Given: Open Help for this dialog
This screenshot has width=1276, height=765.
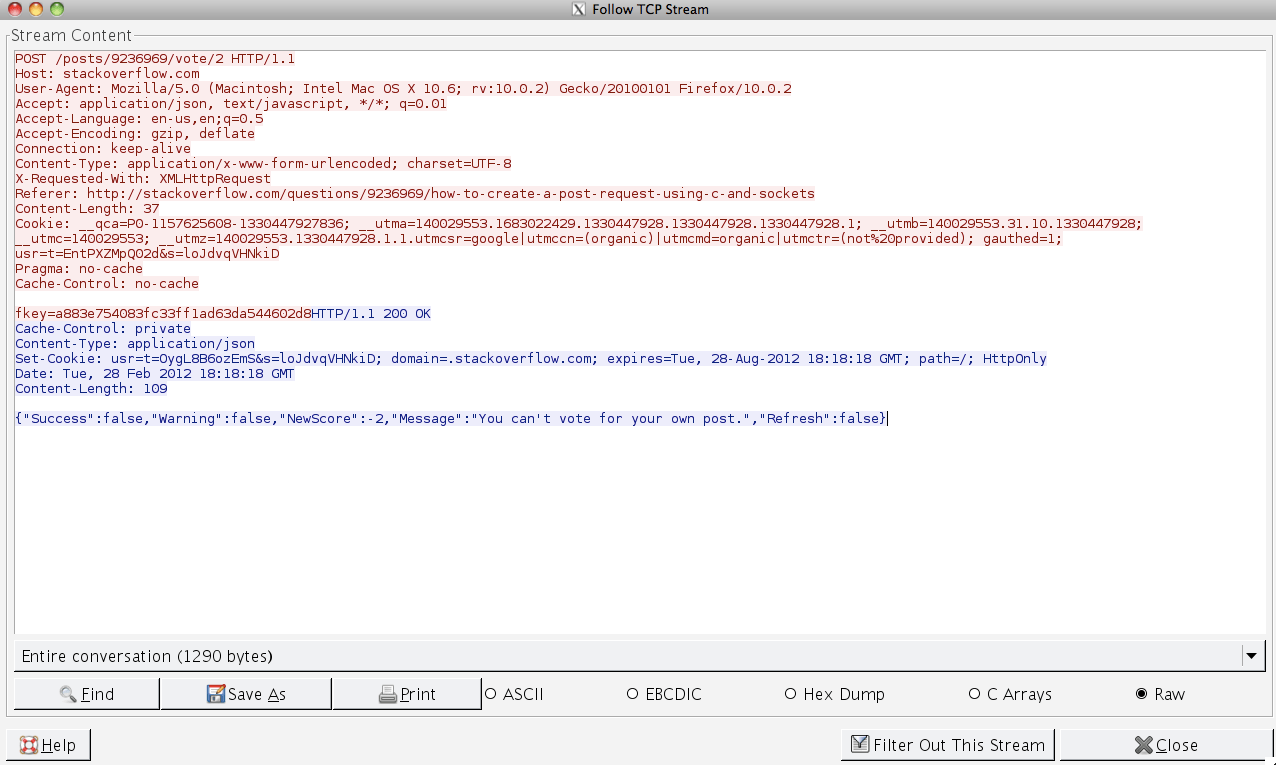Looking at the screenshot, I should (x=48, y=745).
